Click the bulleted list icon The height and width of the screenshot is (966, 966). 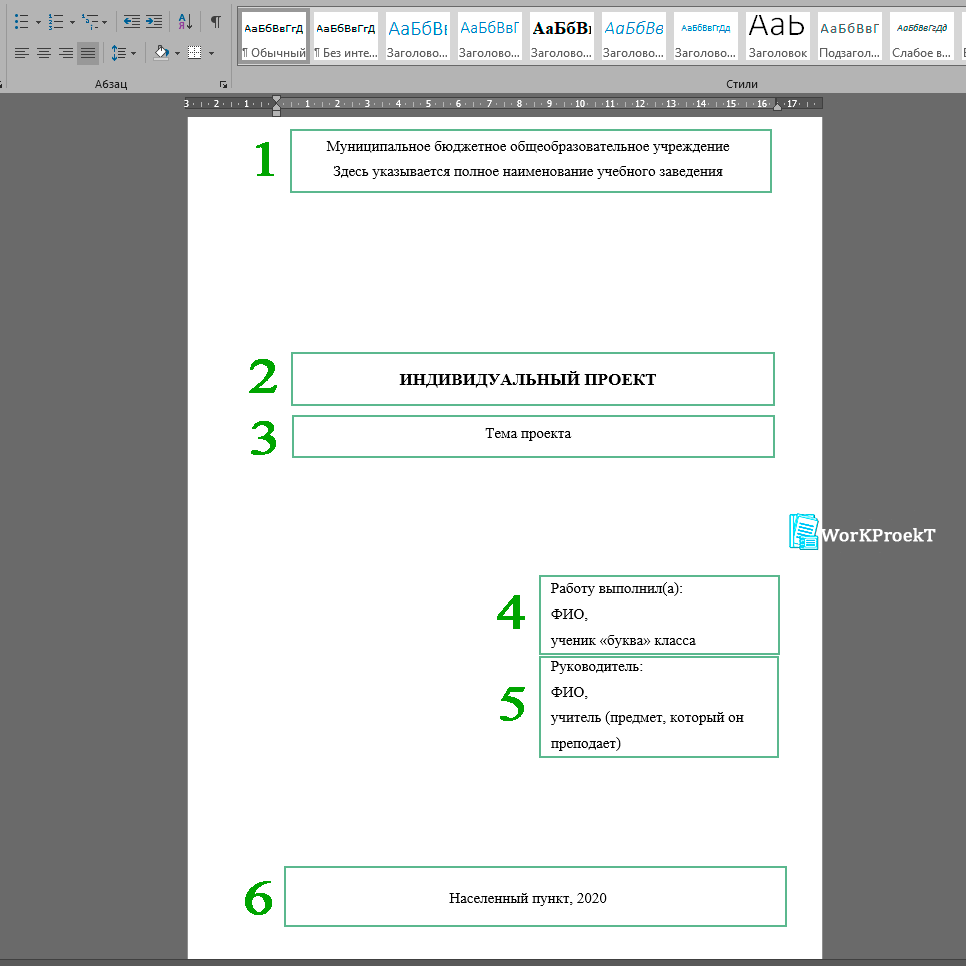point(22,21)
